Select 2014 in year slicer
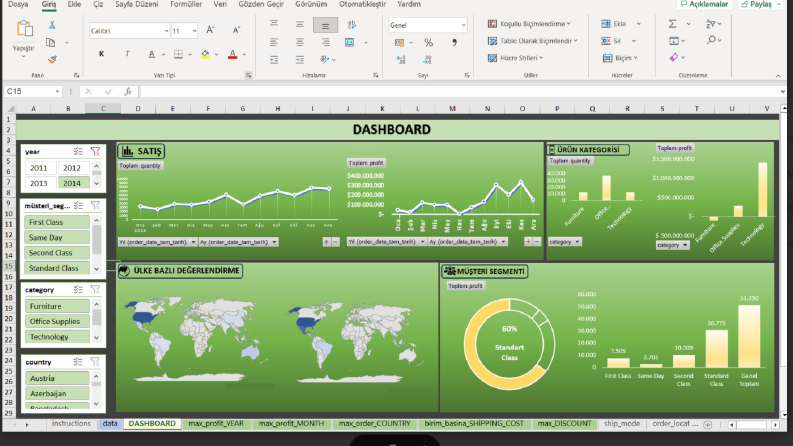This screenshot has width=793, height=446. tap(72, 183)
